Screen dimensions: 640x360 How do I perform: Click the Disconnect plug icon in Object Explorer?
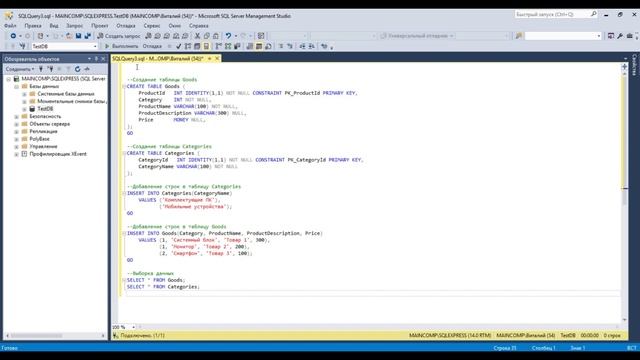click(50, 69)
